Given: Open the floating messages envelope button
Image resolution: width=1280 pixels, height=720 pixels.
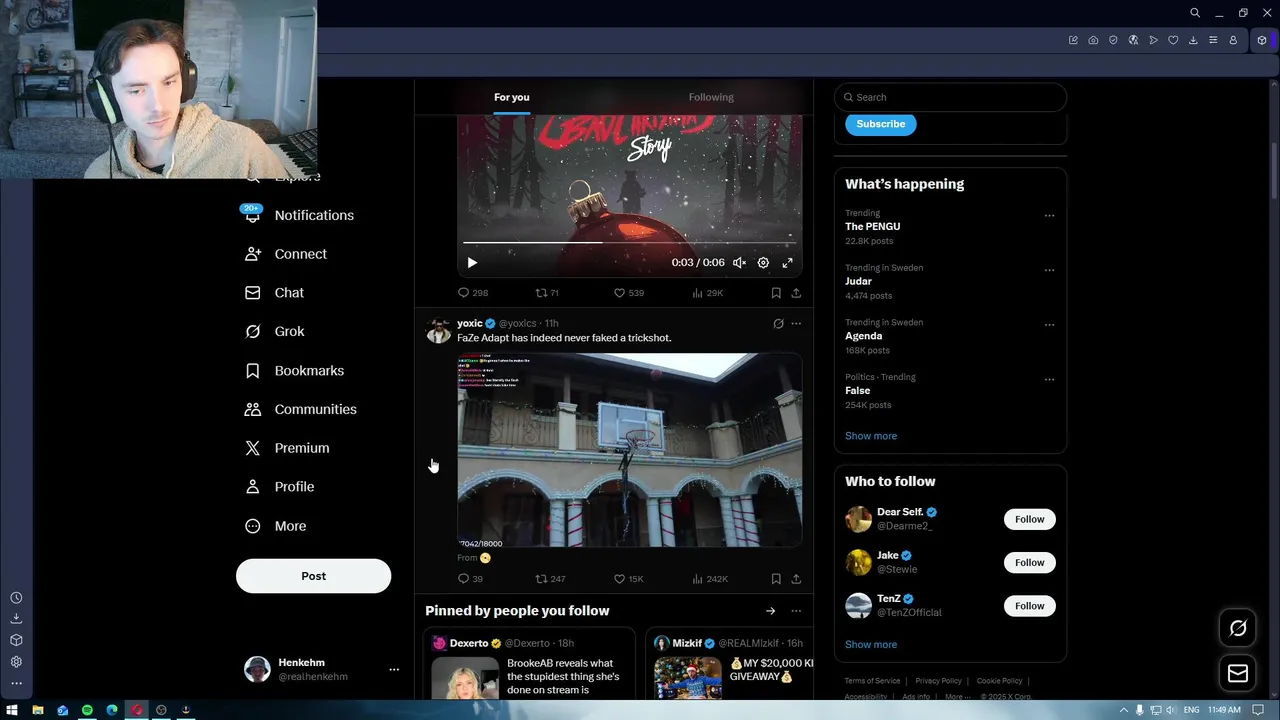Looking at the screenshot, I should coord(1238,674).
